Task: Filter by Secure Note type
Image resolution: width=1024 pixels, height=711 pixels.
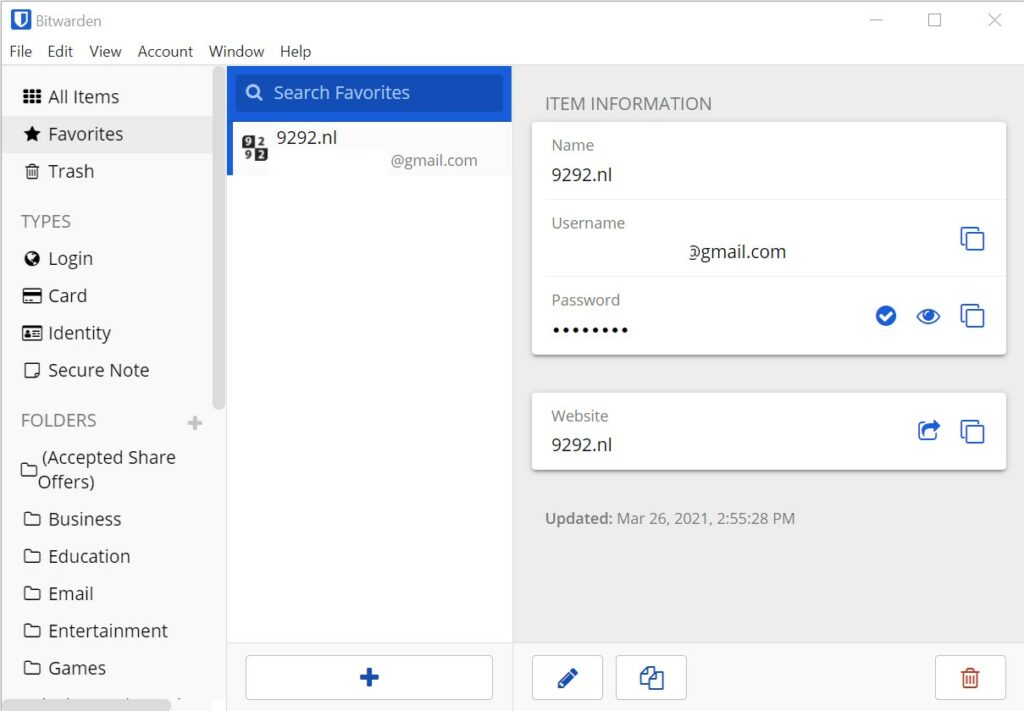Action: point(86,370)
